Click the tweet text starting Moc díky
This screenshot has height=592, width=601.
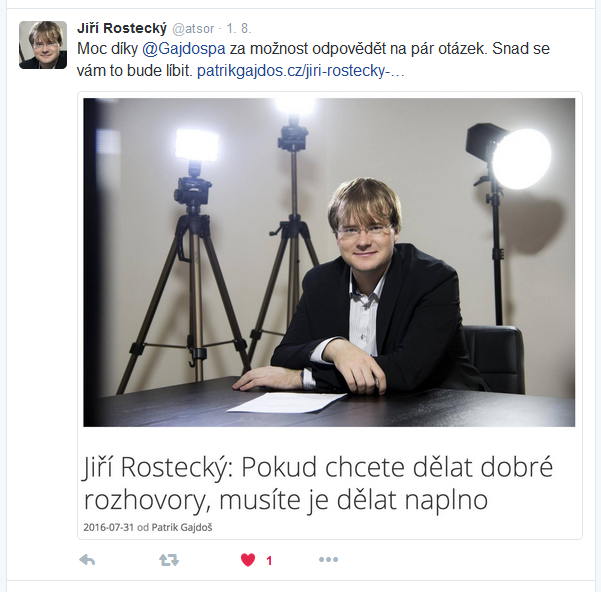[x=313, y=60]
